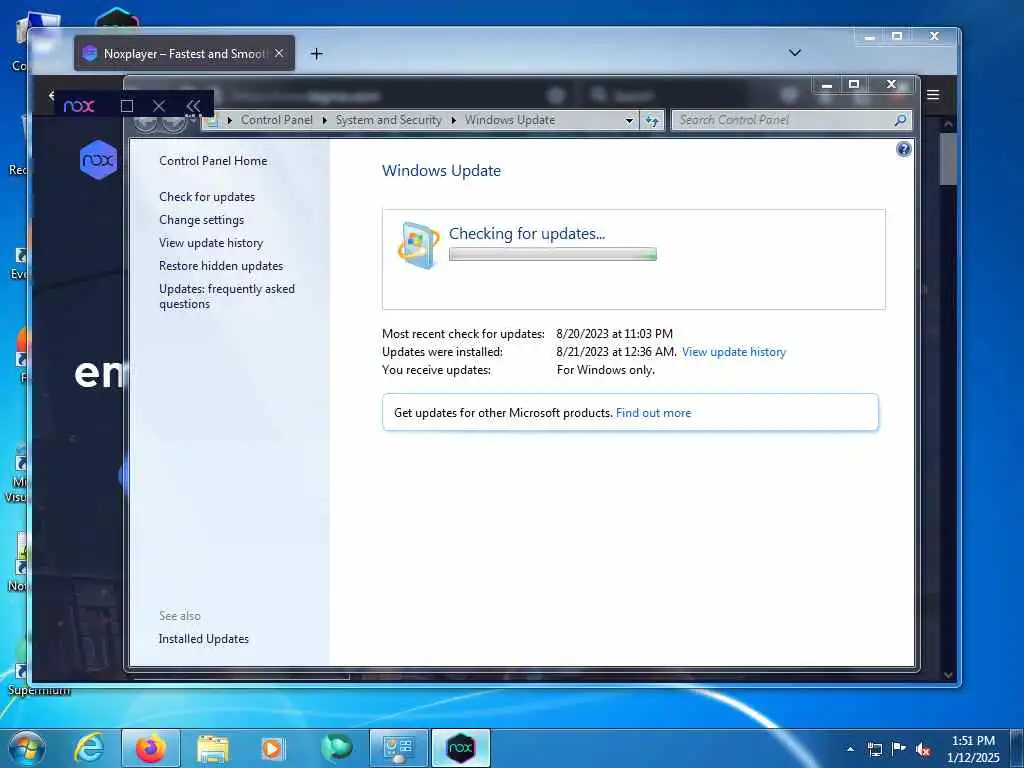
Task: Open network status tray icon
Action: click(874, 749)
